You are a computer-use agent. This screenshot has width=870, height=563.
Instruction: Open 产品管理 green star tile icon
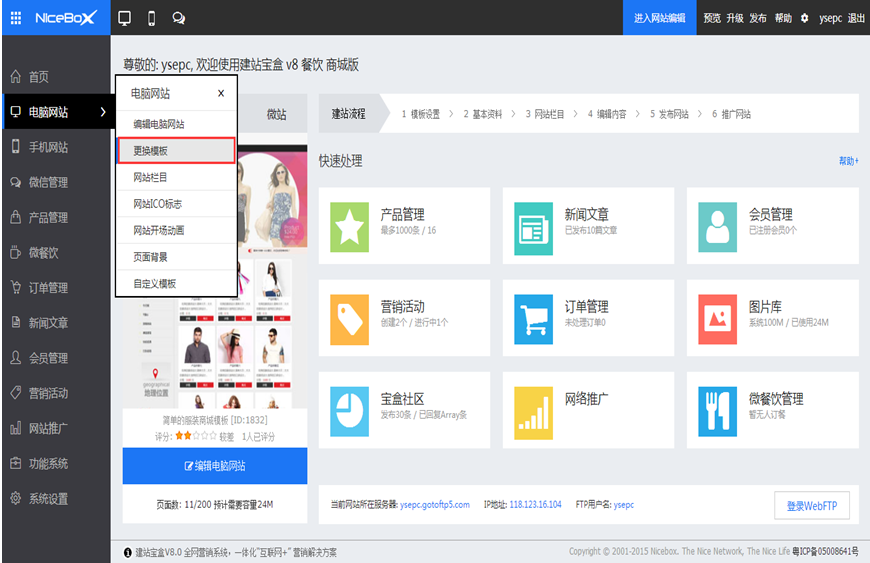point(350,227)
